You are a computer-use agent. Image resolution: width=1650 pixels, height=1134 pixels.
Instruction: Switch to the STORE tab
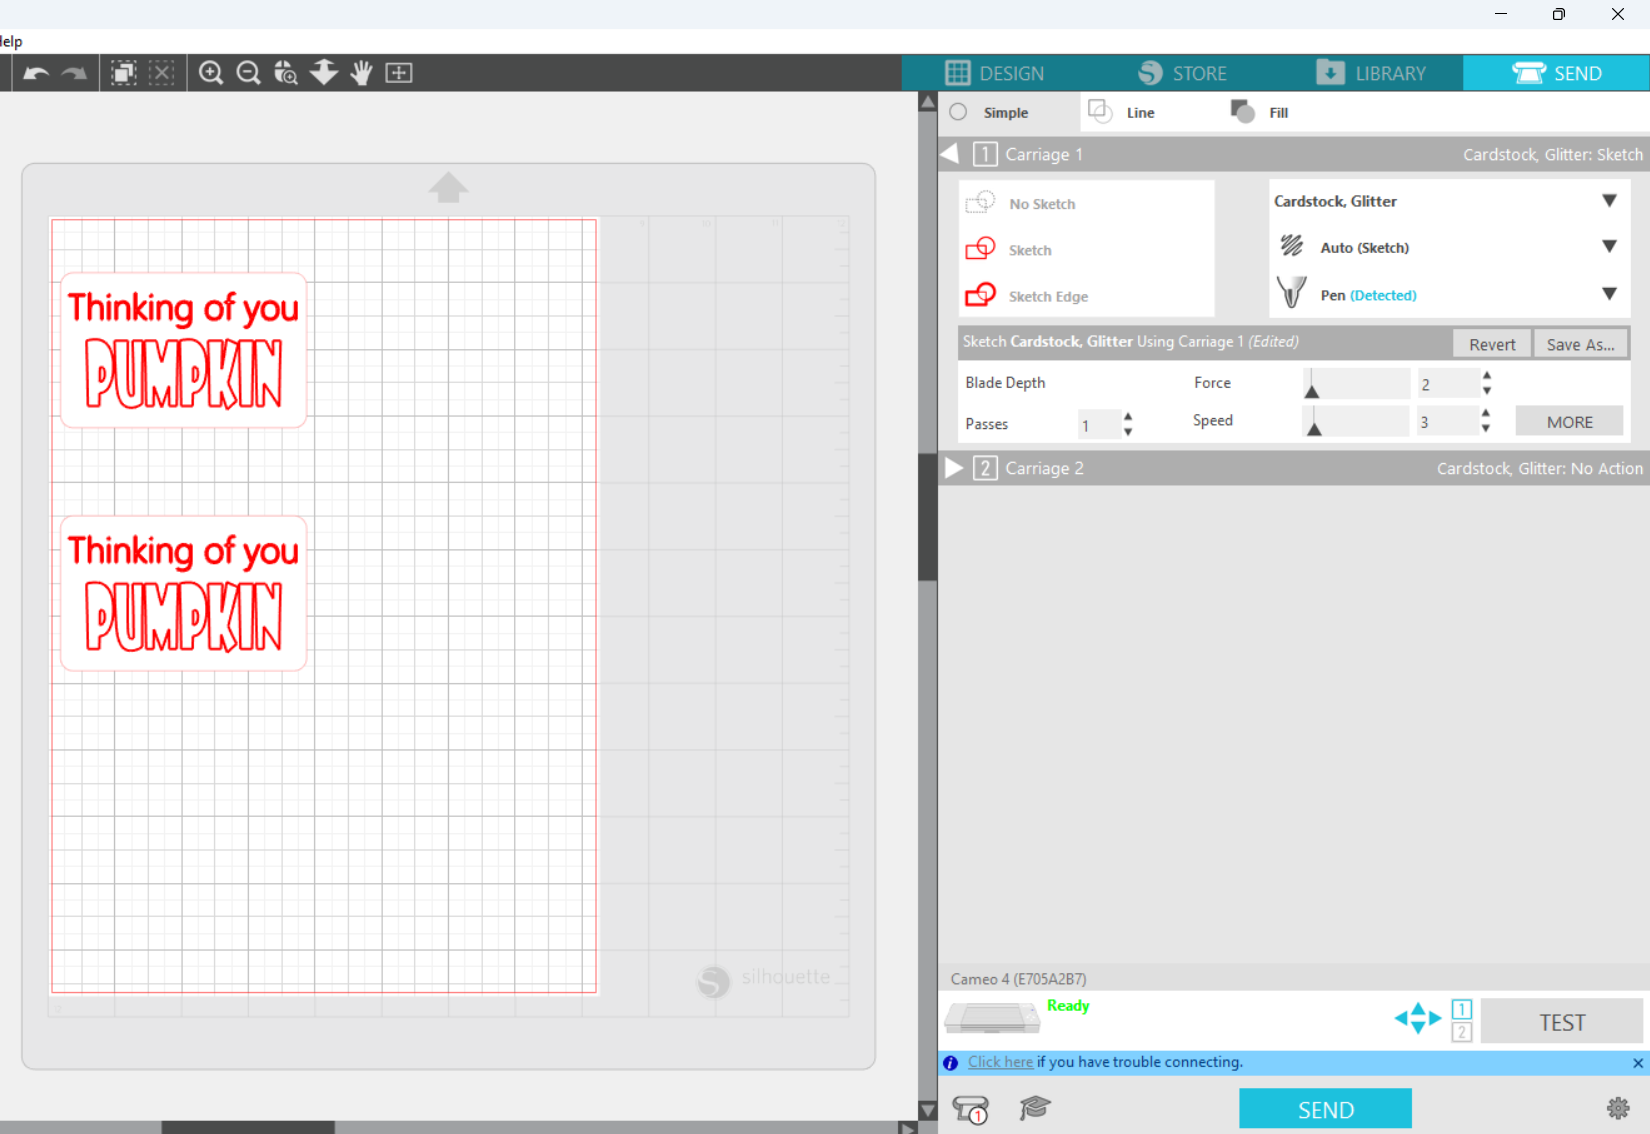click(x=1182, y=73)
